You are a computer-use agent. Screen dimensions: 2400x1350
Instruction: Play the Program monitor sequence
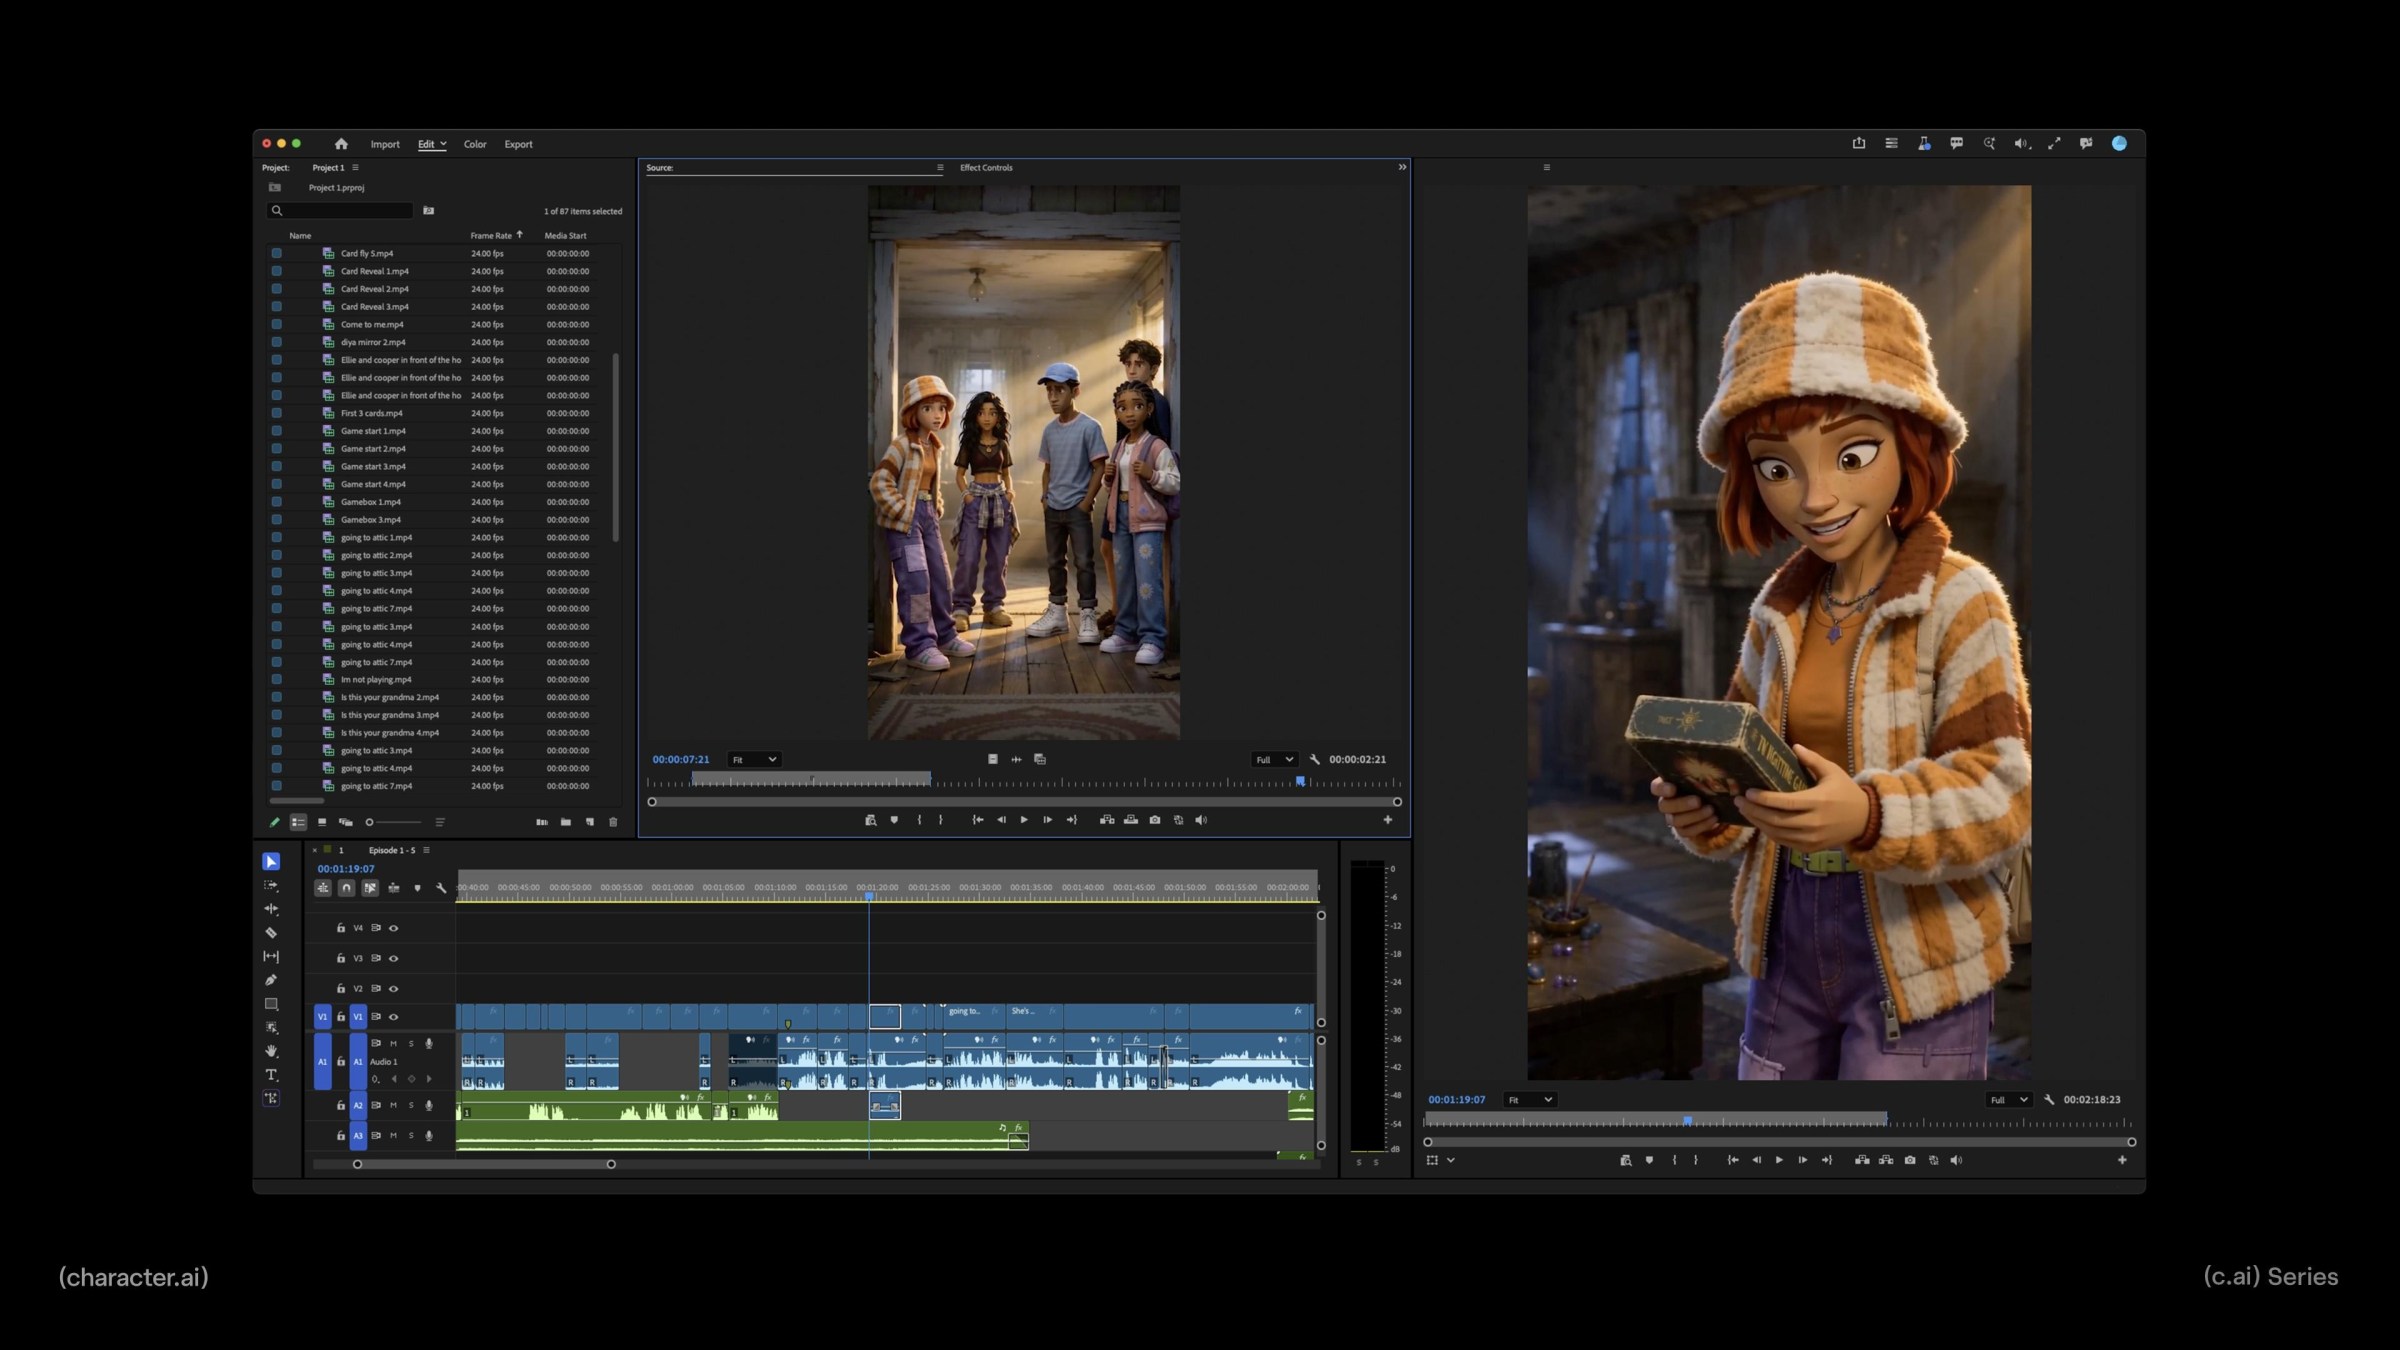tap(1779, 1160)
